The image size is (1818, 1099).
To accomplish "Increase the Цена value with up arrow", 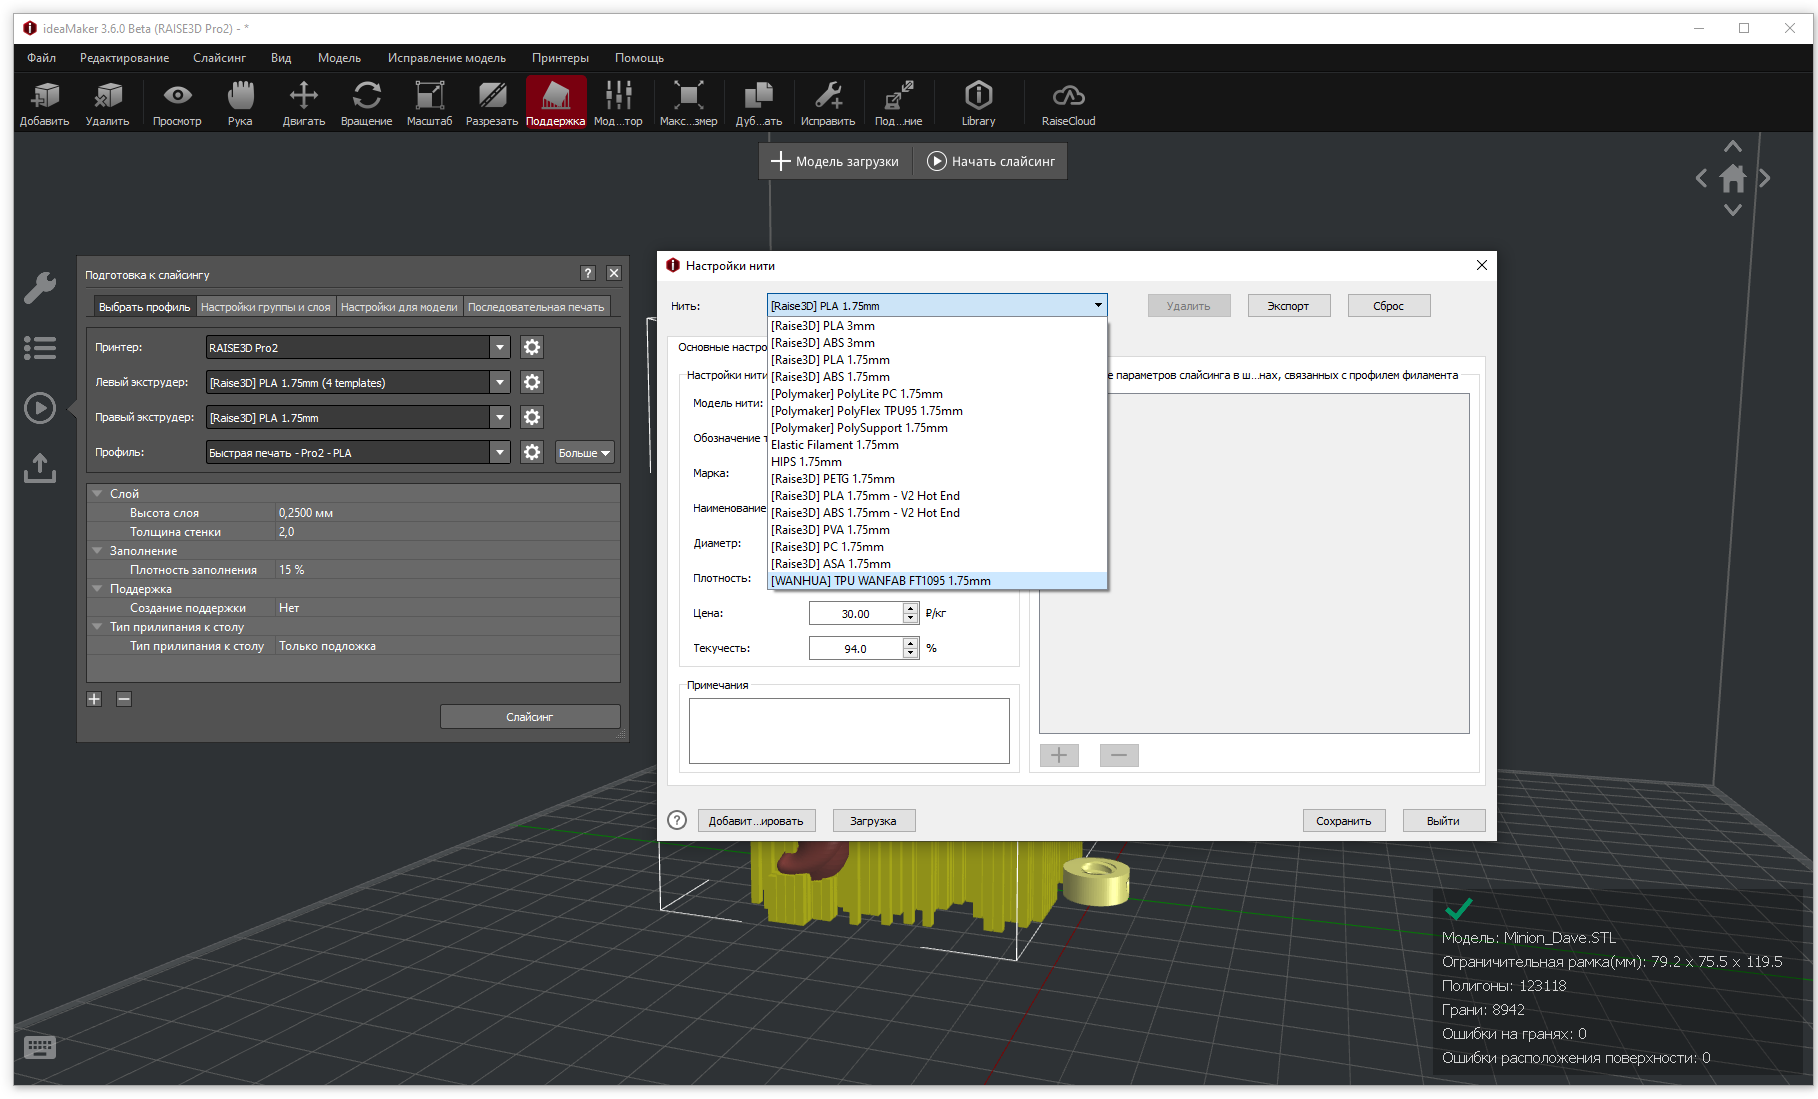I will [x=910, y=608].
